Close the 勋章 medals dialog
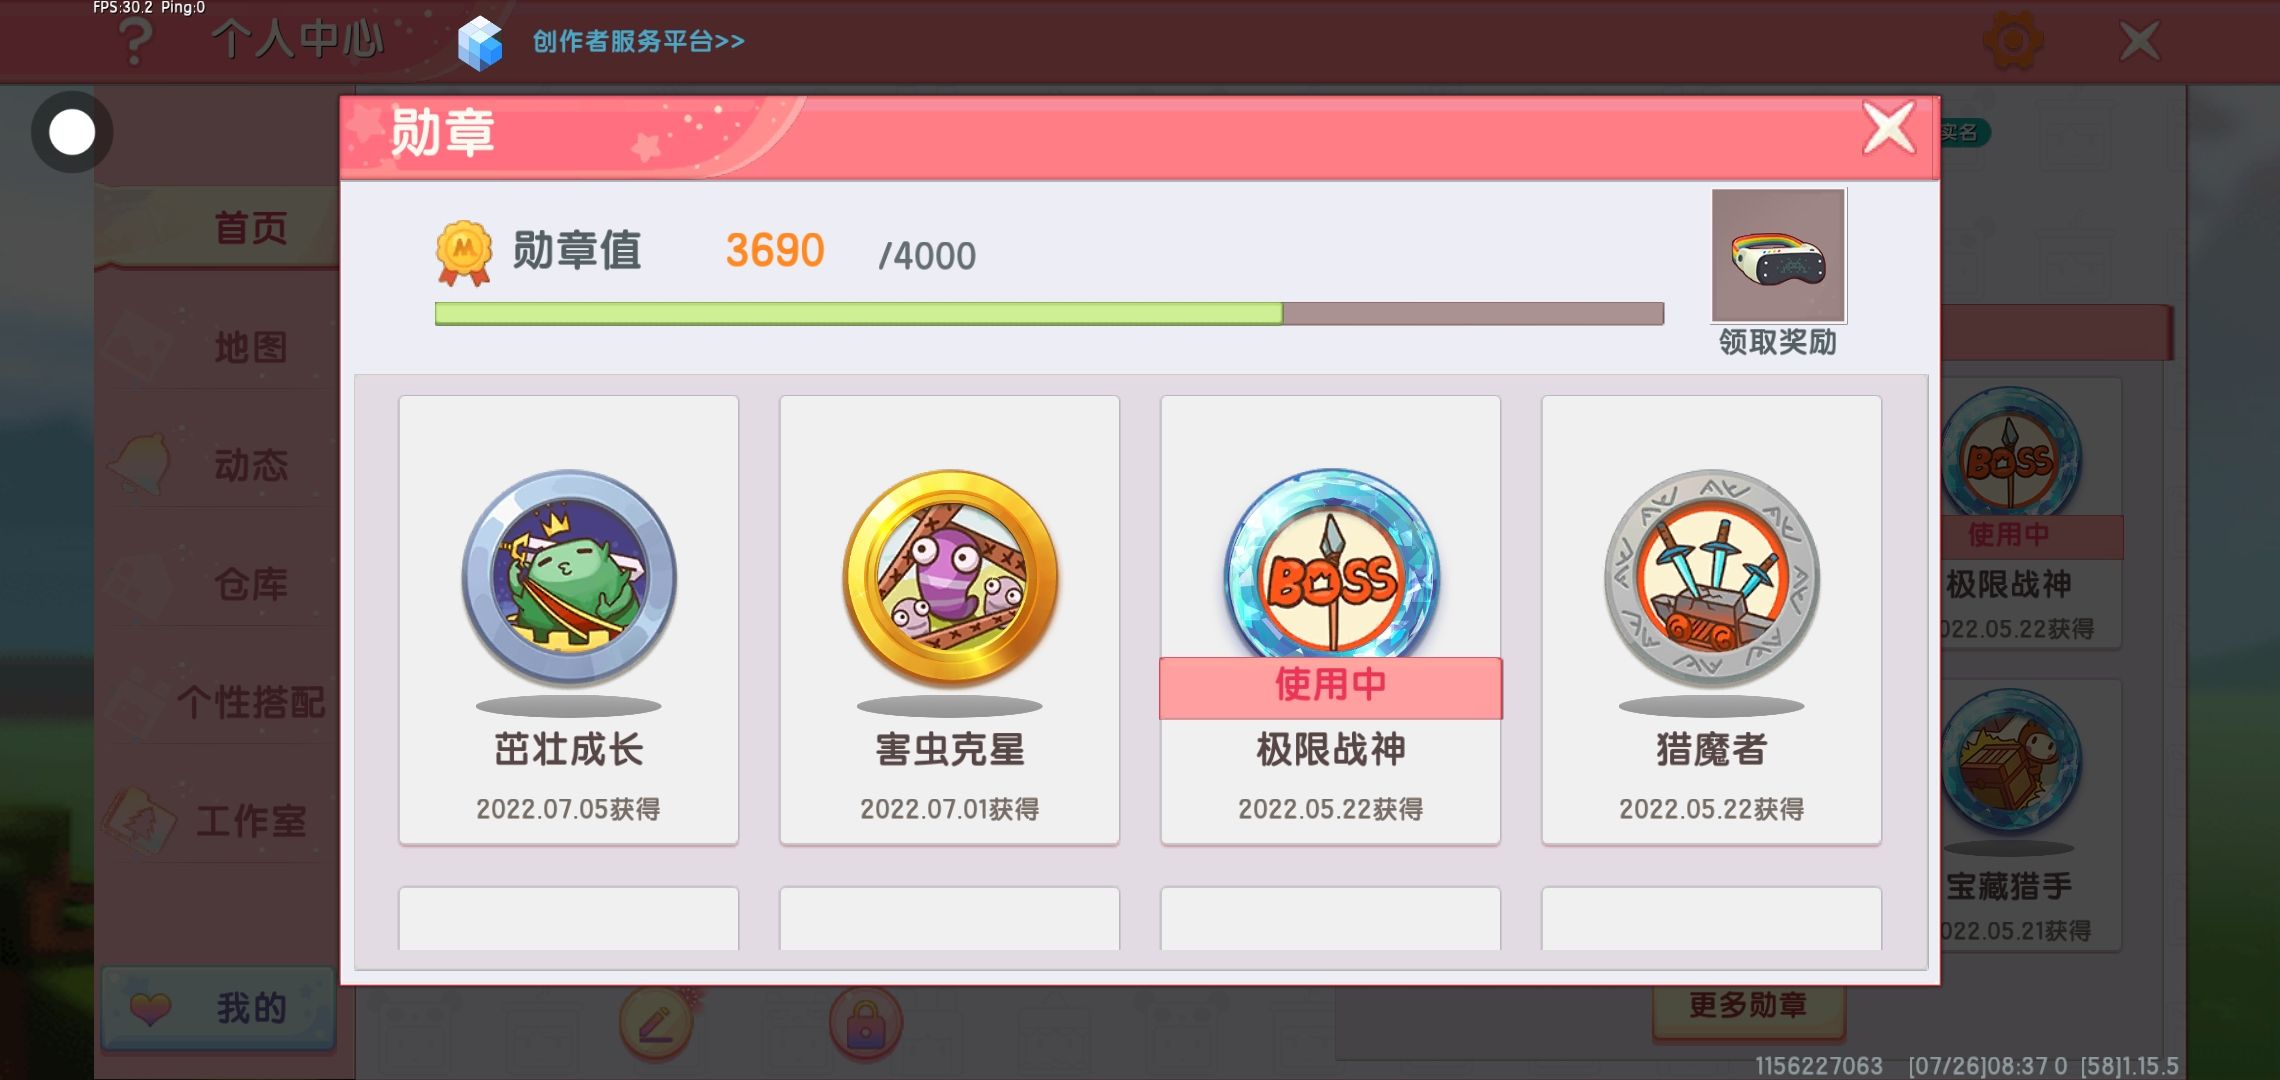The width and height of the screenshot is (2280, 1080). pyautogui.click(x=1889, y=128)
